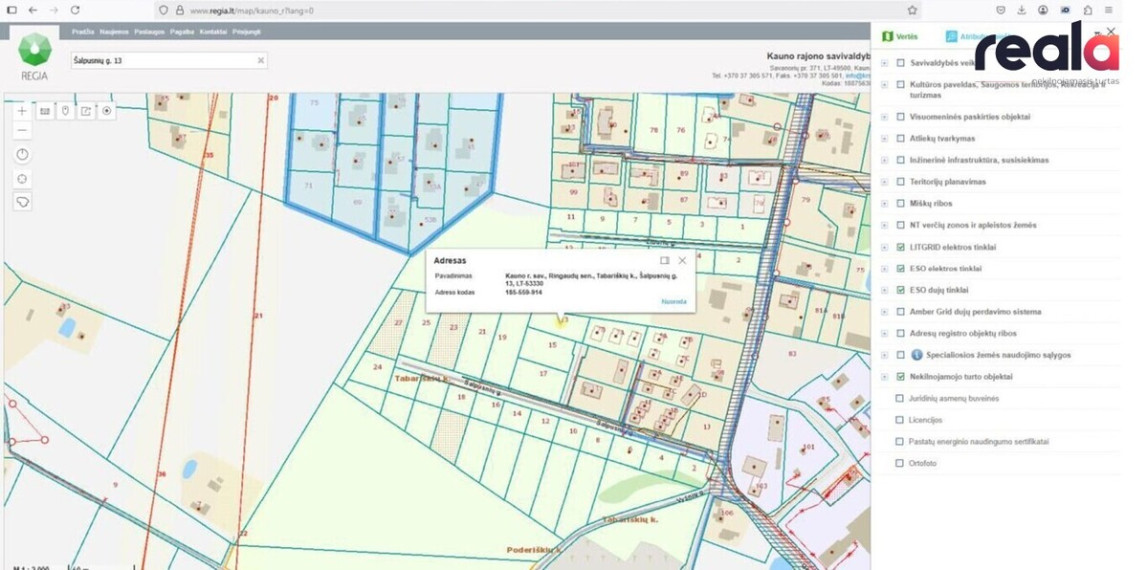Check the Licencijos layer
This screenshot has height=570, width=1147.
(900, 420)
